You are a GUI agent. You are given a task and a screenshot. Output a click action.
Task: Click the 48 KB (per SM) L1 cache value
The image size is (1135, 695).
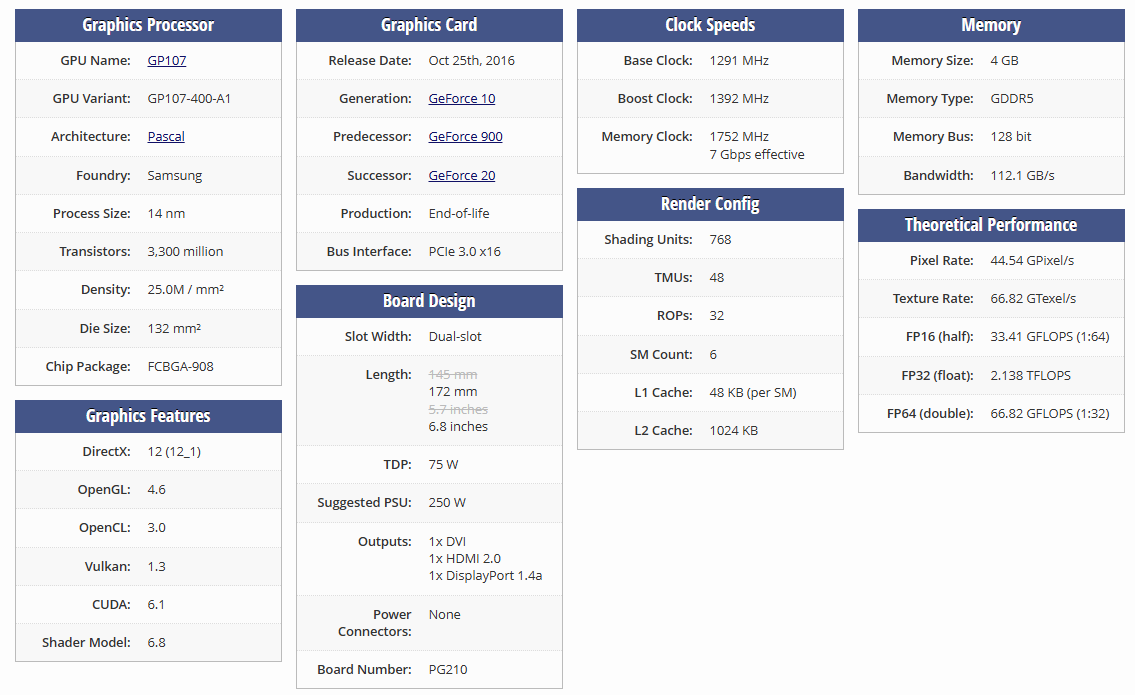pos(753,392)
